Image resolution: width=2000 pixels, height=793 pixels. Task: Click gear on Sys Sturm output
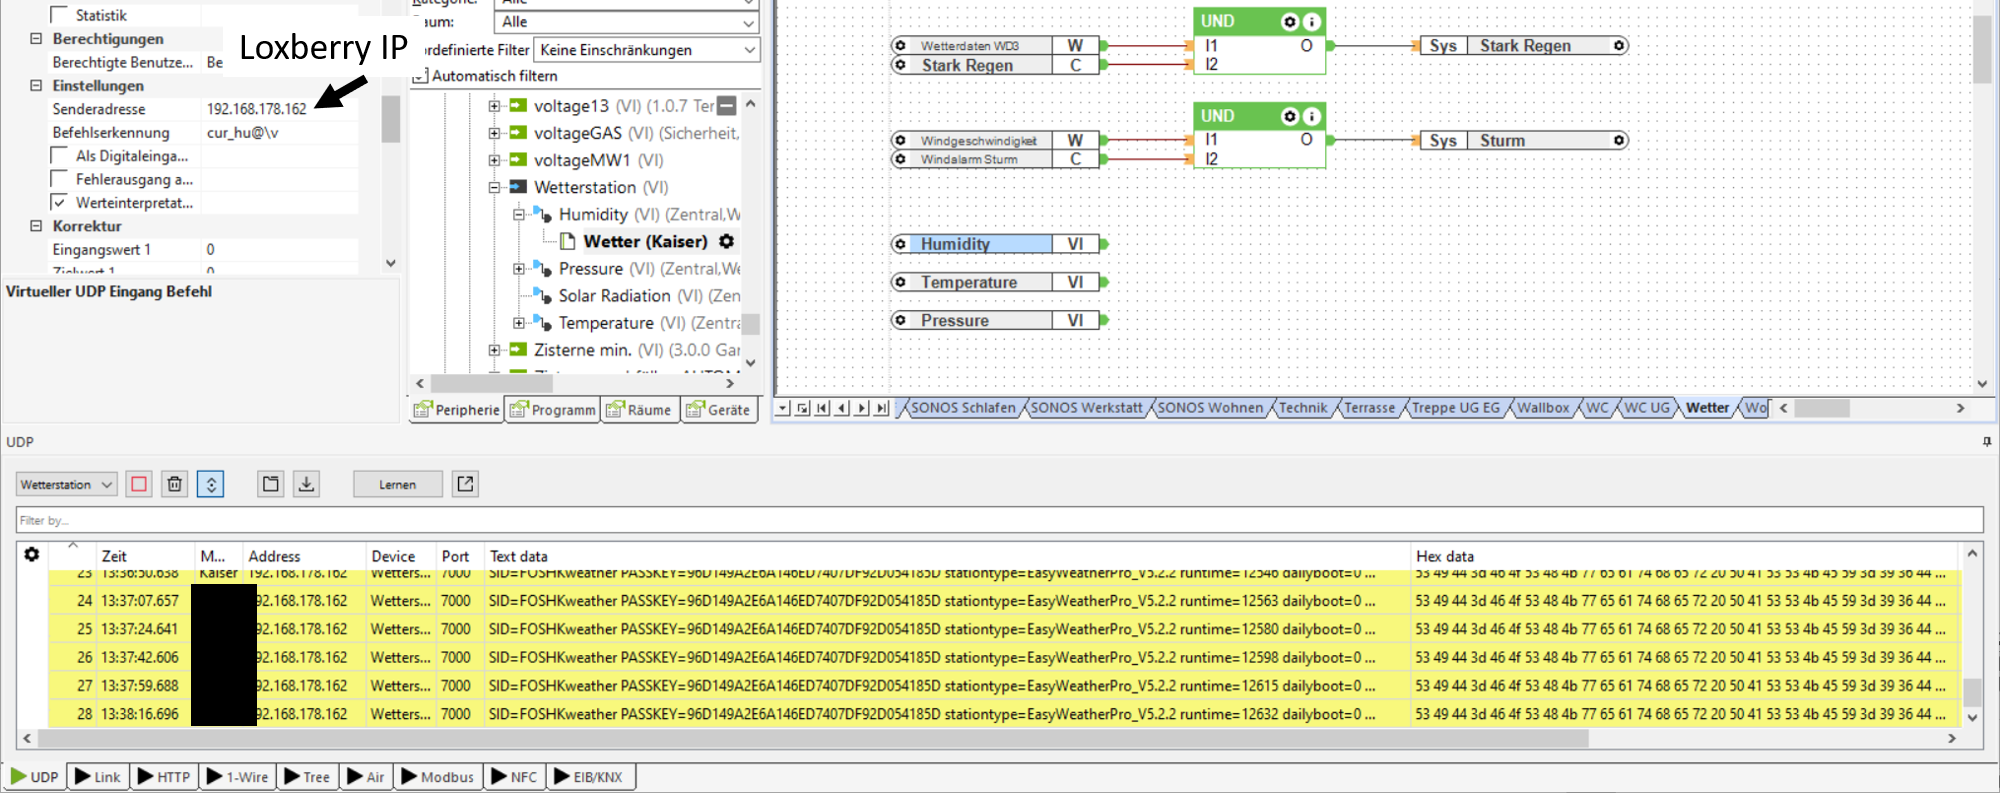(x=1618, y=141)
